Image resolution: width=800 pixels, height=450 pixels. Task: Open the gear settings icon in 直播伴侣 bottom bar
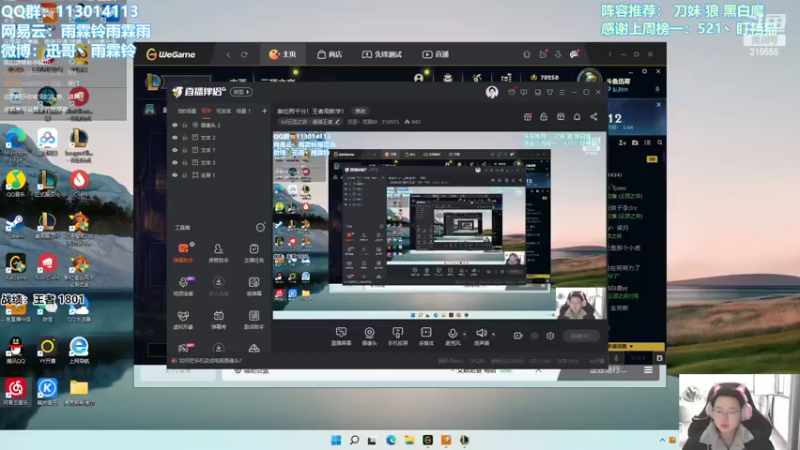point(550,336)
